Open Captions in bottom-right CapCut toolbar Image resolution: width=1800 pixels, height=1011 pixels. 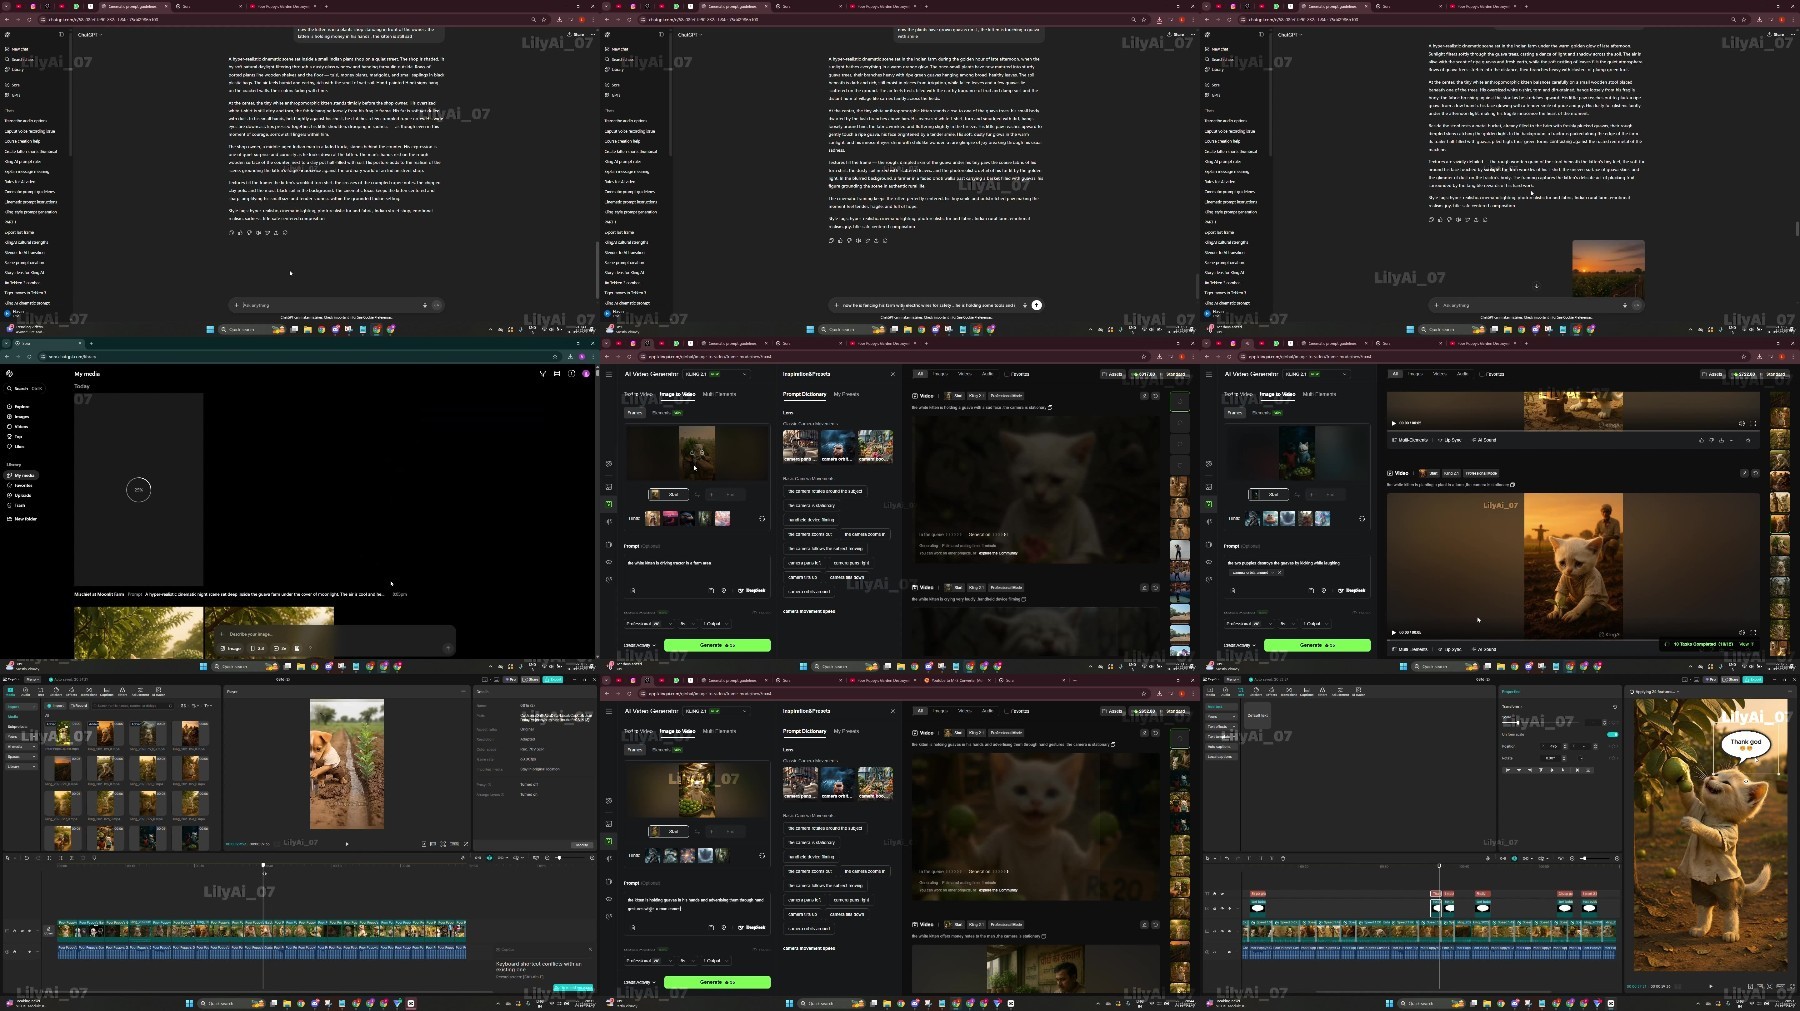[x=1307, y=691]
